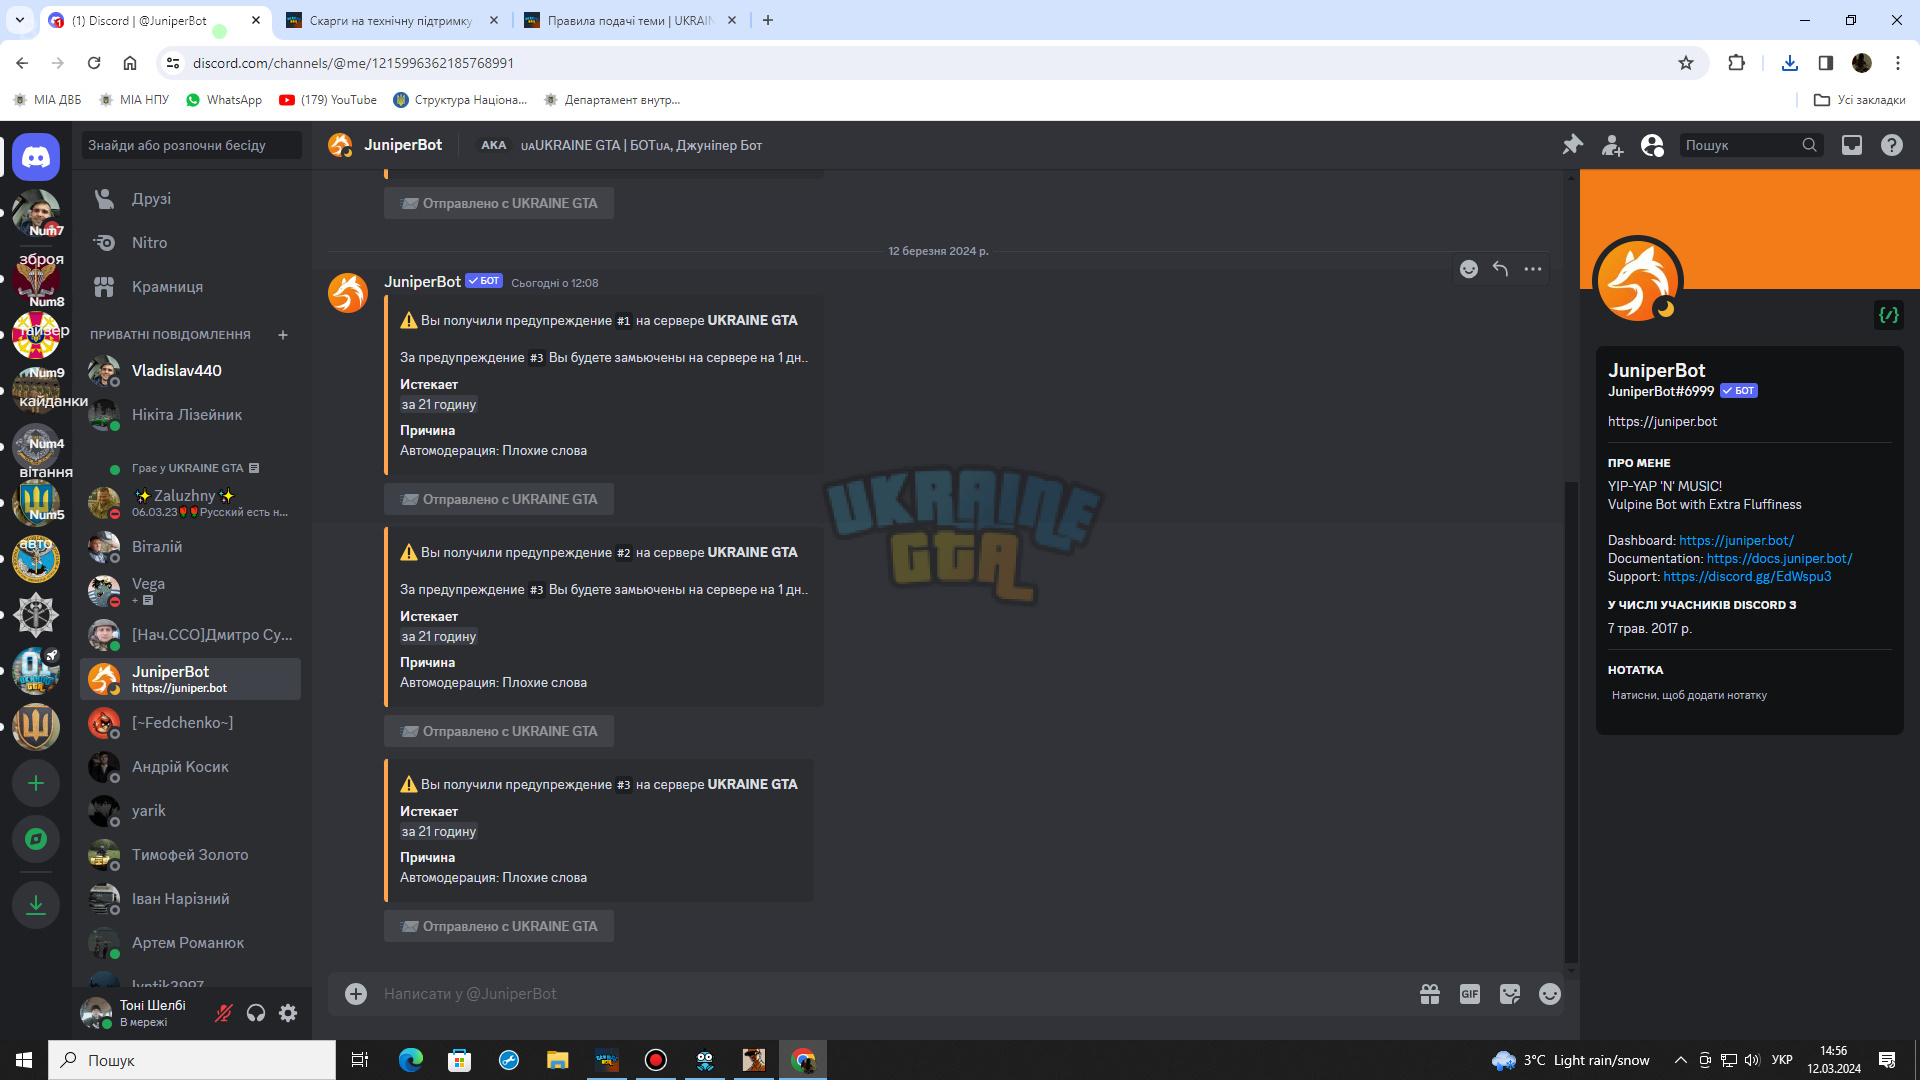Toggle headphones deafen

256,1013
